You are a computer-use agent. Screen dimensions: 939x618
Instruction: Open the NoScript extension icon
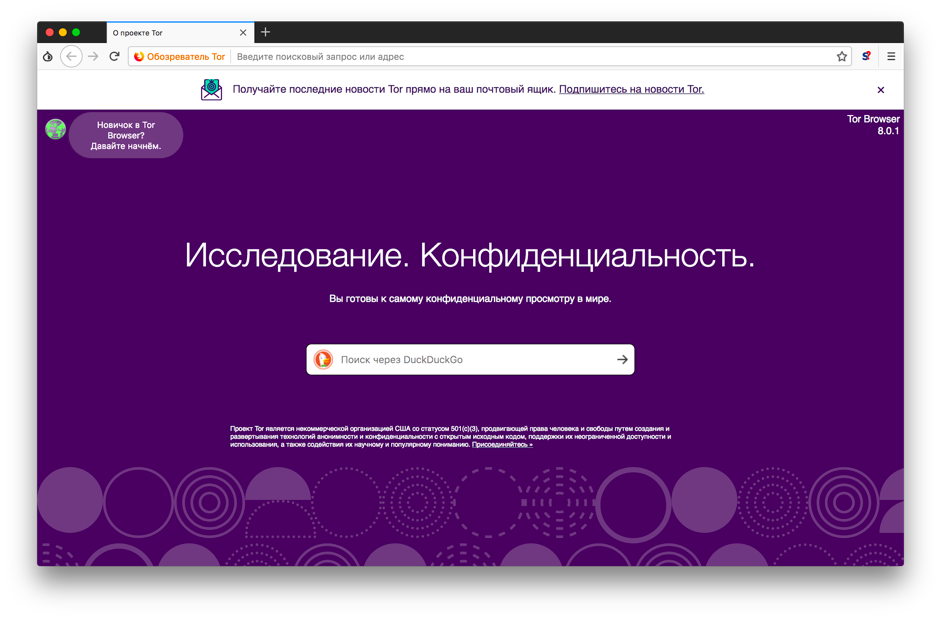(866, 56)
